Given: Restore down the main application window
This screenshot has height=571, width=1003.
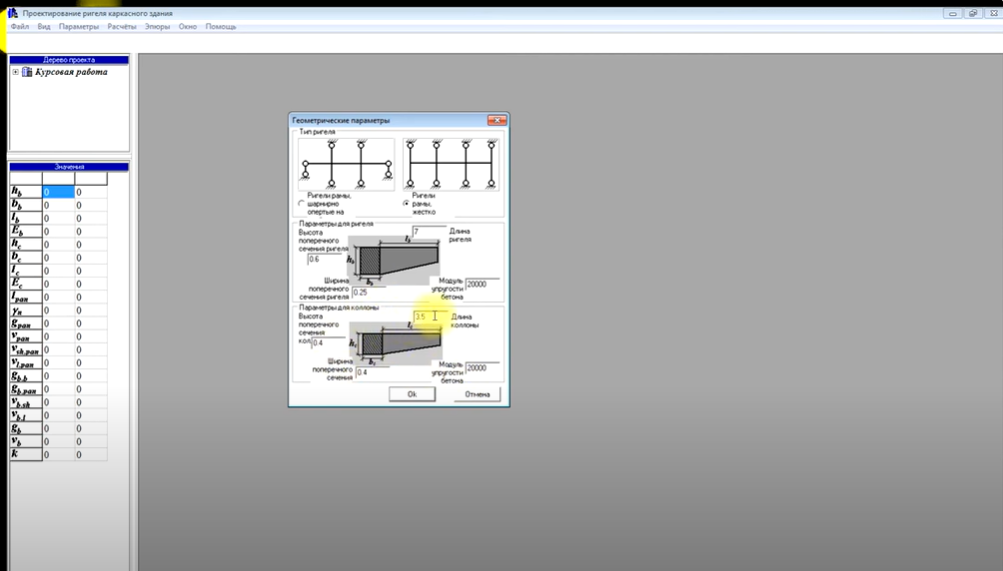Looking at the screenshot, I should coord(972,13).
